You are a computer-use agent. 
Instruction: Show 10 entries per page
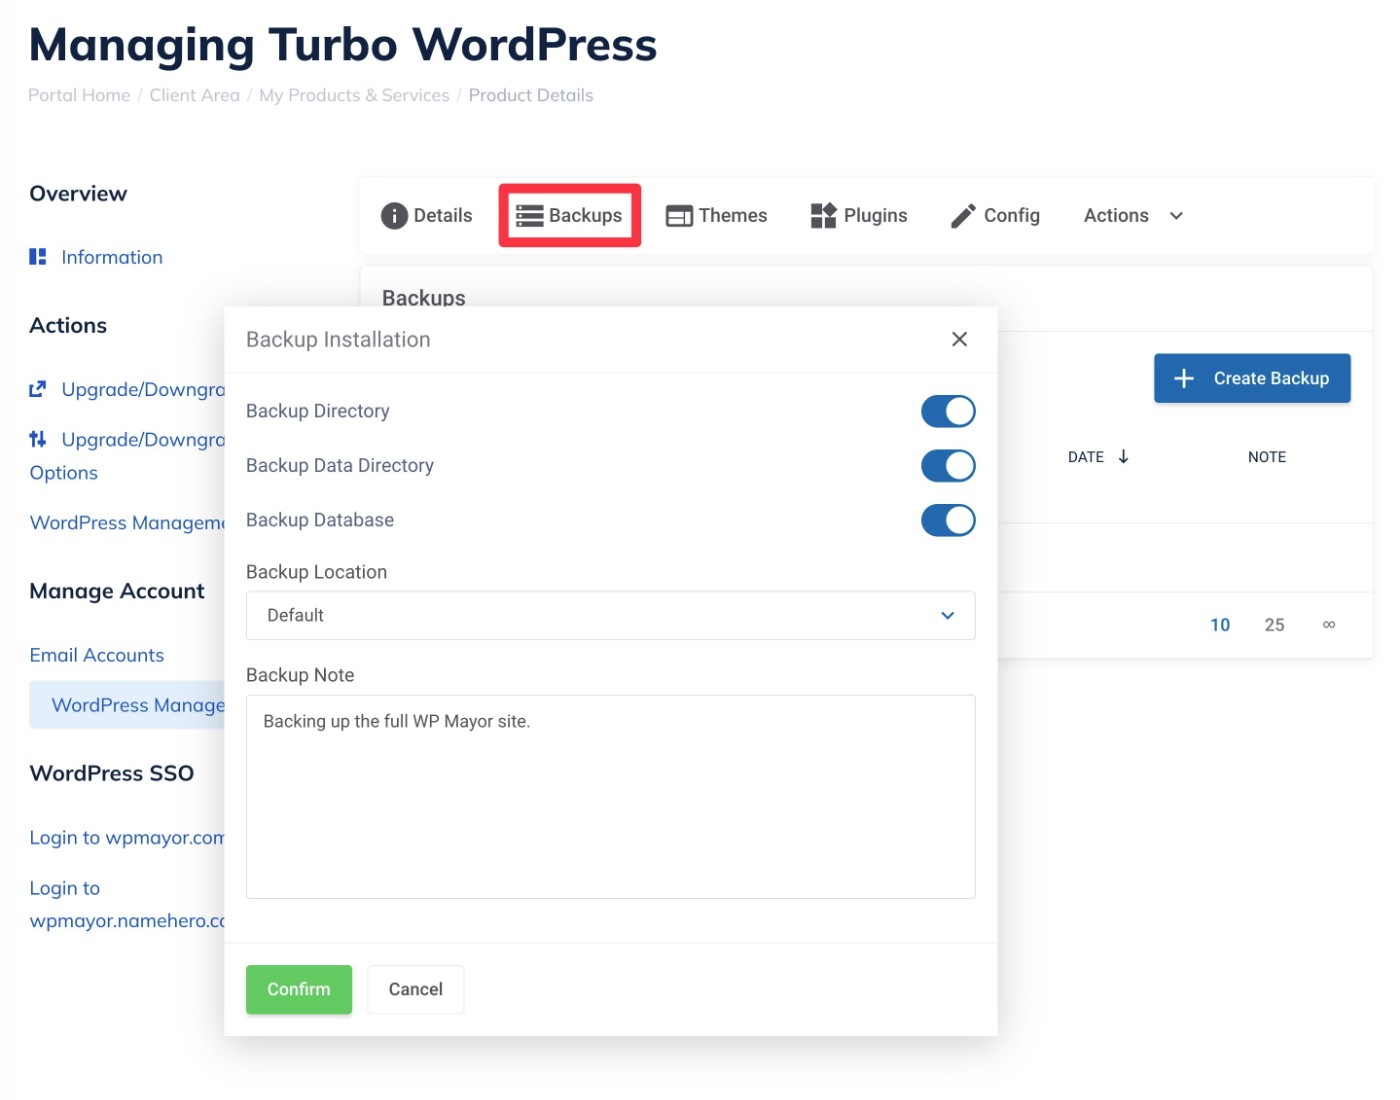pyautogui.click(x=1220, y=625)
